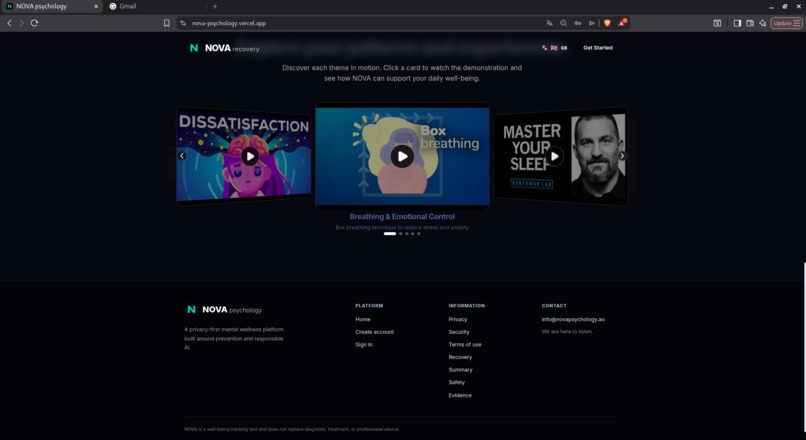Click Get Started button
The image size is (806, 440).
(598, 48)
